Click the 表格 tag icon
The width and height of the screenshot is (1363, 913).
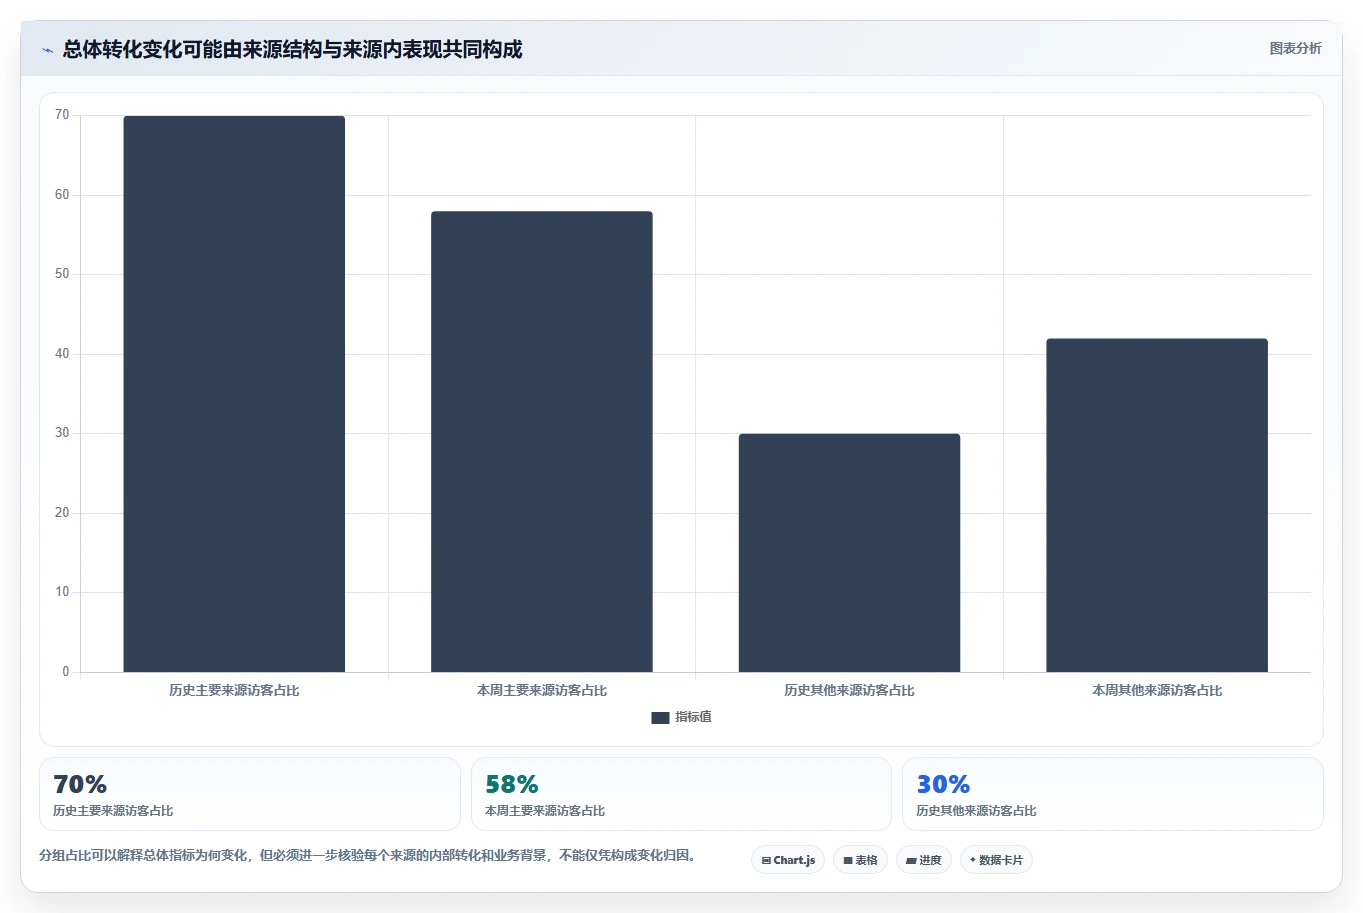pyautogui.click(x=848, y=861)
